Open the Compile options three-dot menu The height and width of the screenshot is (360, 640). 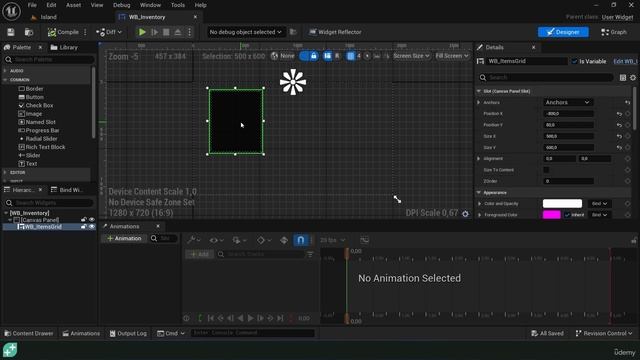85,32
